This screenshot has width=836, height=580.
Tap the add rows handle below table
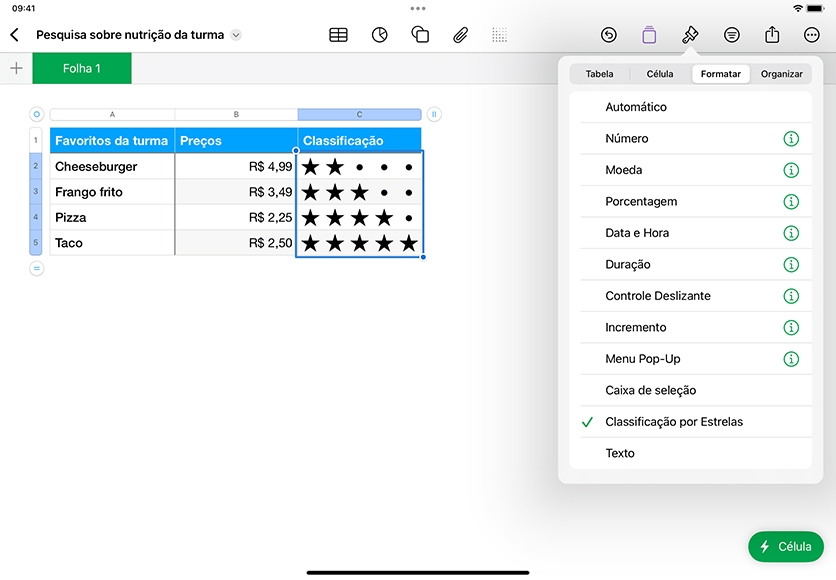pos(36,268)
